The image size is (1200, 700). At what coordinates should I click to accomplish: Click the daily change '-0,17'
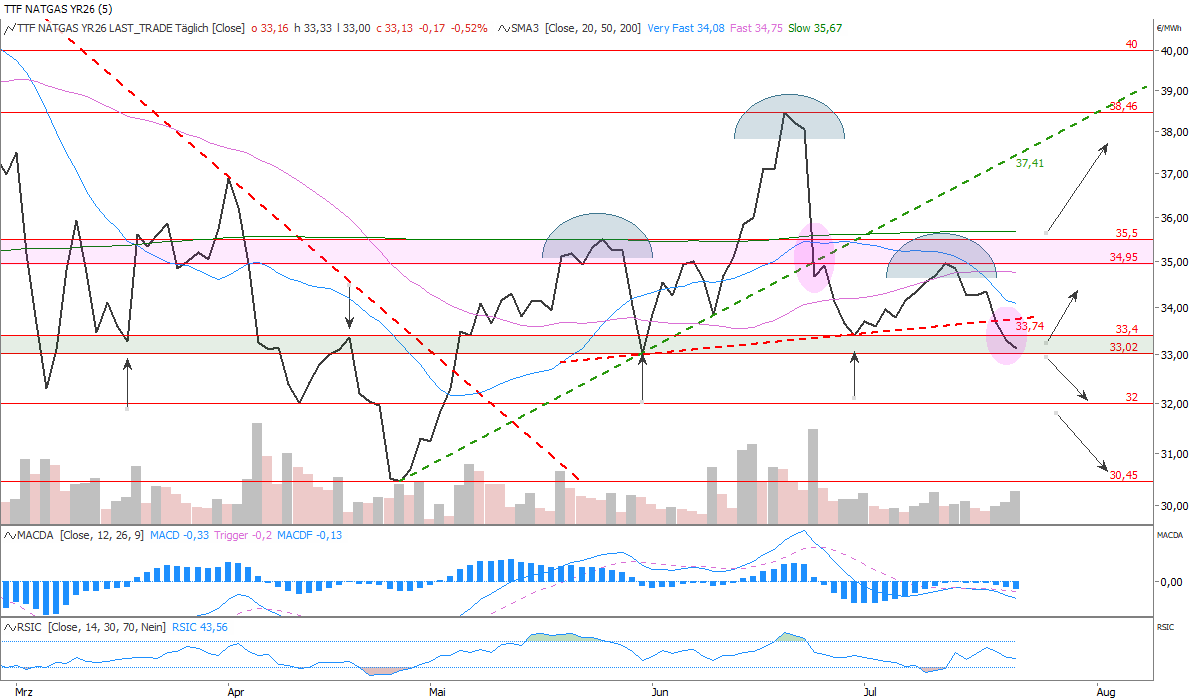point(434,28)
